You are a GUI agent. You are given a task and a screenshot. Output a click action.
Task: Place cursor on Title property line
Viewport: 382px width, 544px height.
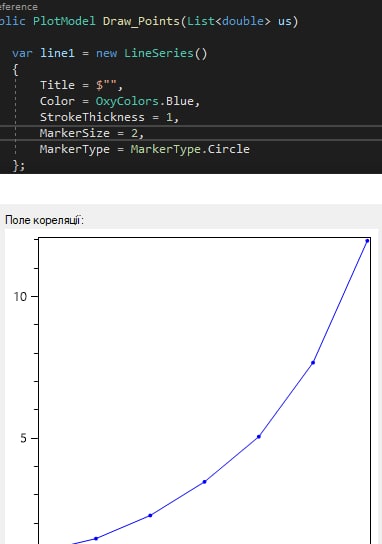[x=81, y=85]
